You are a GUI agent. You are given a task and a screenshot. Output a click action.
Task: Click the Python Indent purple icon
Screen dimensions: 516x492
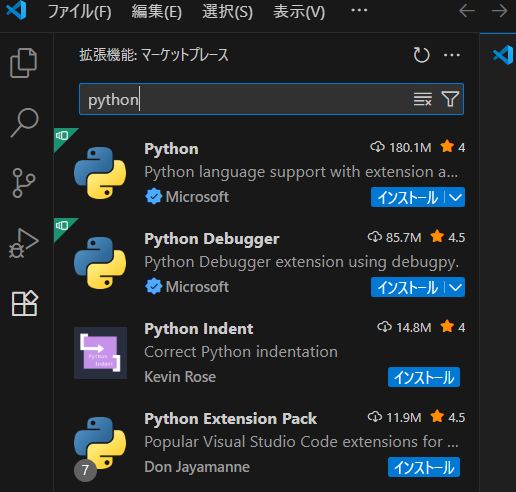pos(100,353)
